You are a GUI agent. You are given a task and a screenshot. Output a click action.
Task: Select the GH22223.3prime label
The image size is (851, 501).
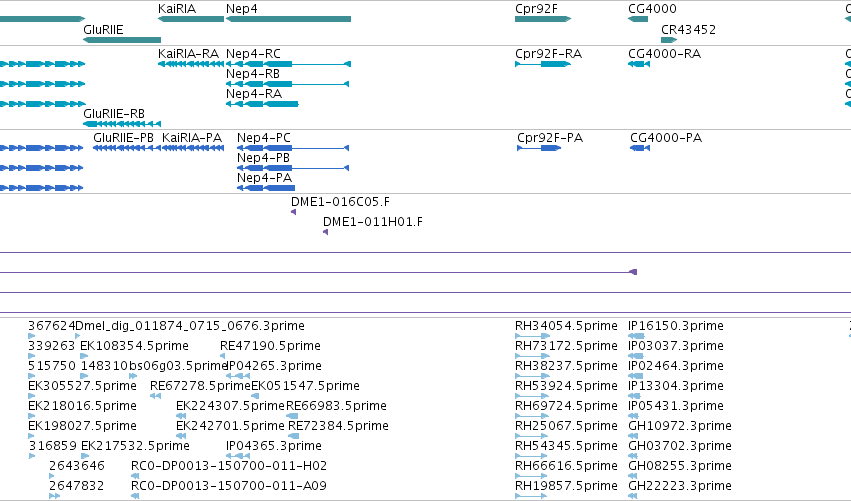coord(679,486)
